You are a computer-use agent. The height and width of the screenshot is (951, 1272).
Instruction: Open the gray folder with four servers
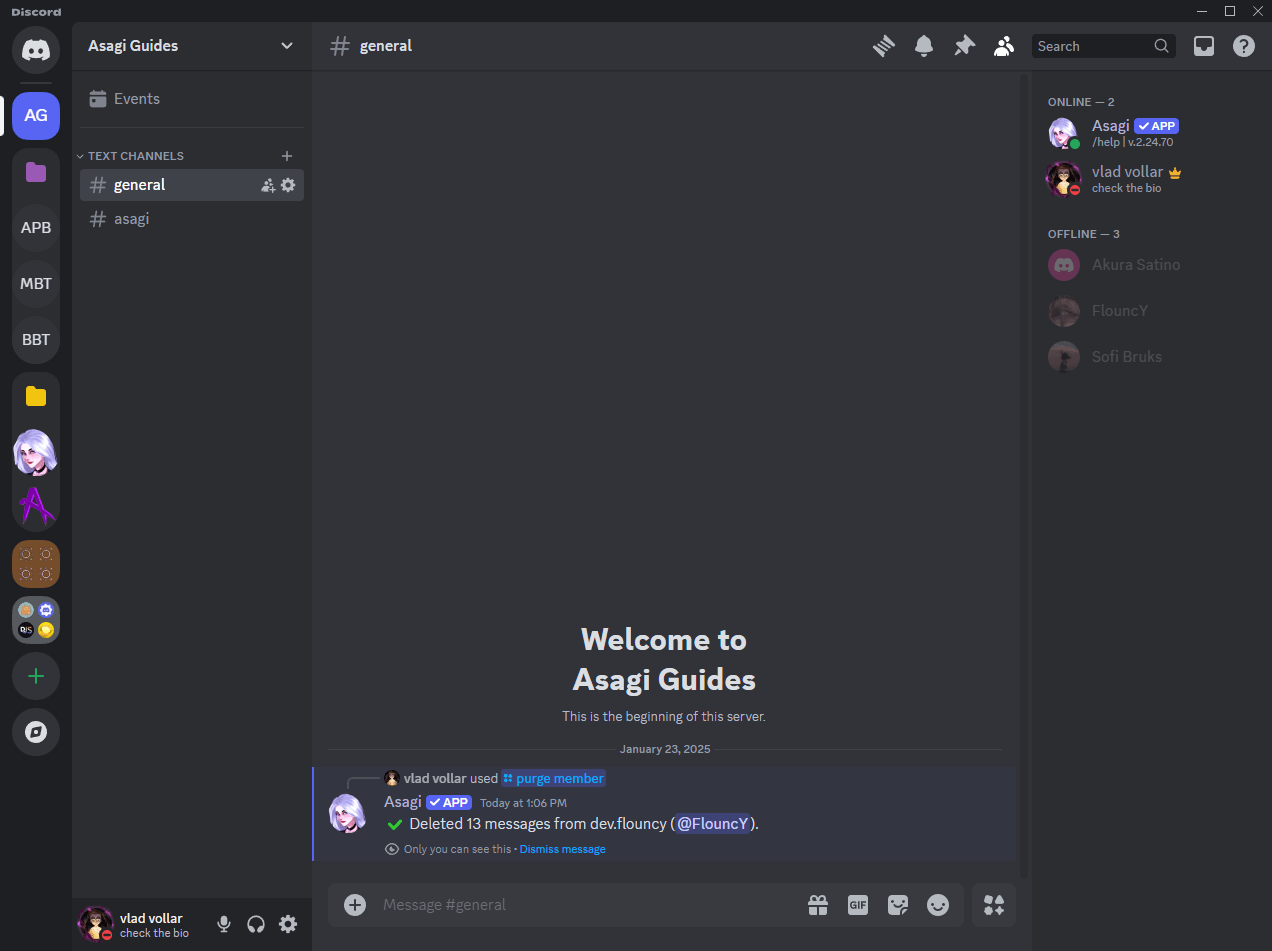[36, 620]
